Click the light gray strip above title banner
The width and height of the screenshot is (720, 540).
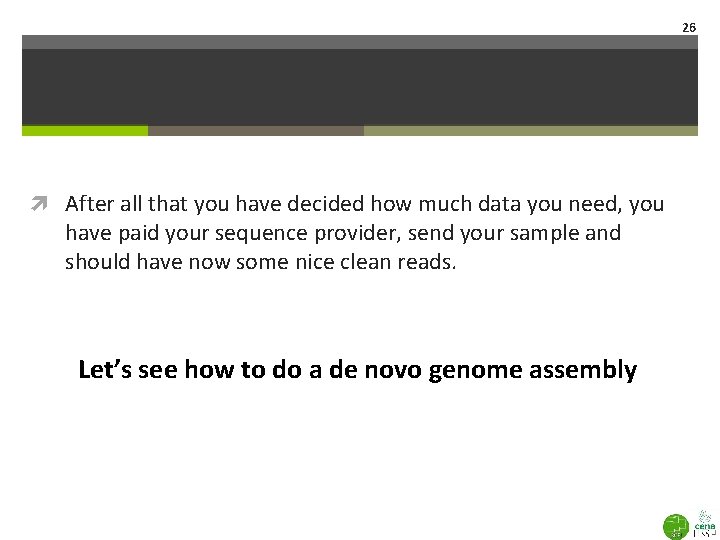[360, 42]
